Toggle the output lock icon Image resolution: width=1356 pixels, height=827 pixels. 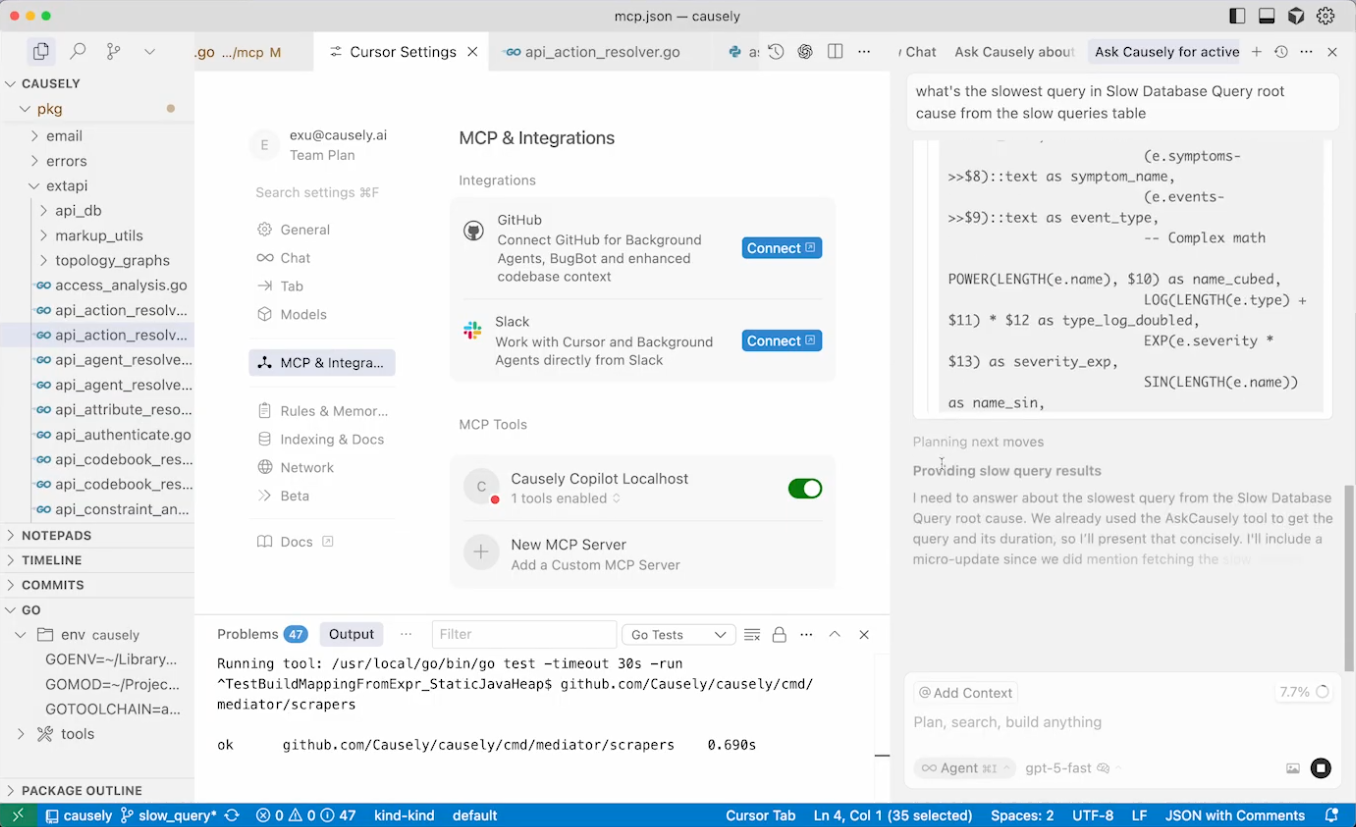pyautogui.click(x=779, y=634)
